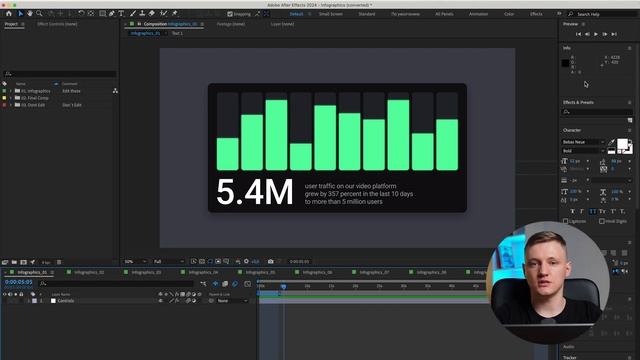Go to first frame in Preview panel
The image size is (640, 360).
pos(578,34)
